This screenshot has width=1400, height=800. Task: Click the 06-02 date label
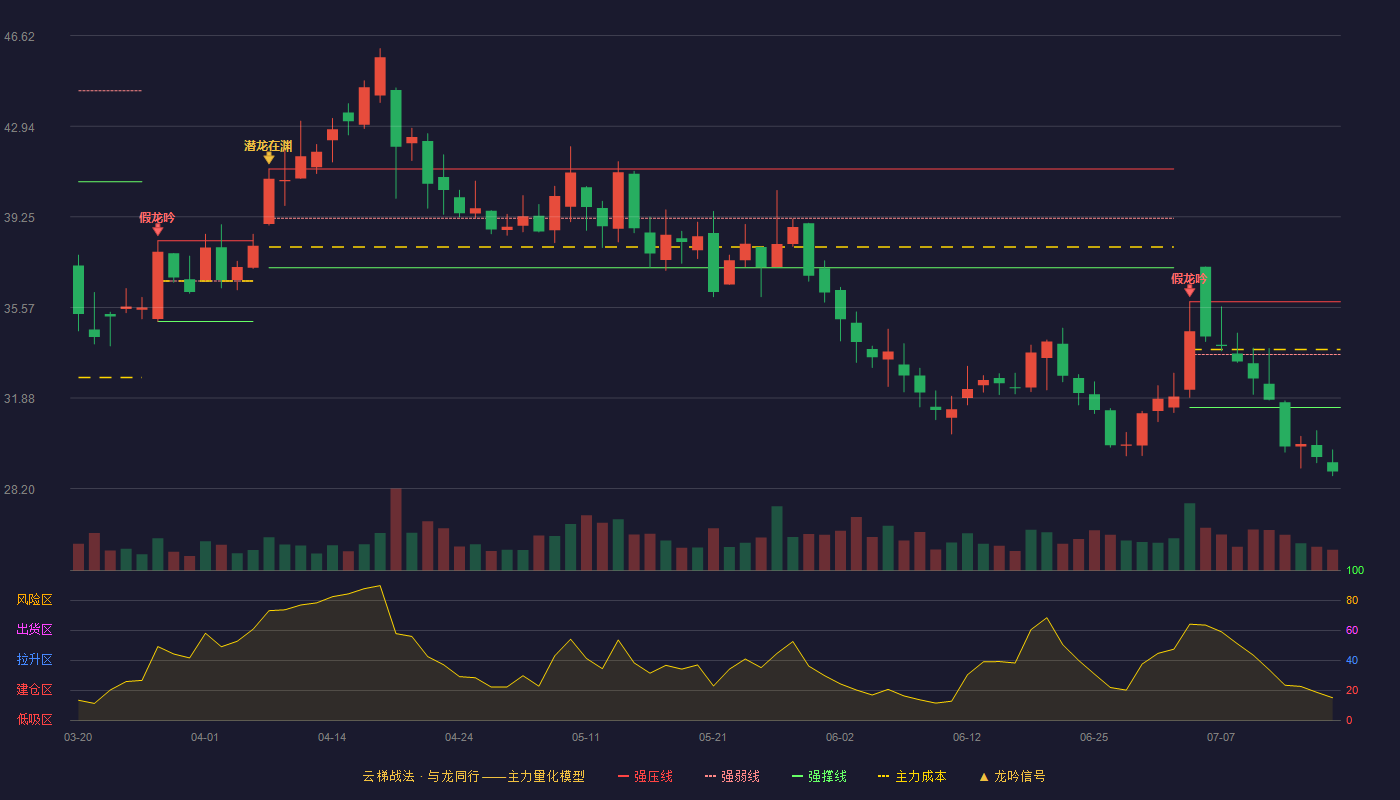(x=840, y=737)
